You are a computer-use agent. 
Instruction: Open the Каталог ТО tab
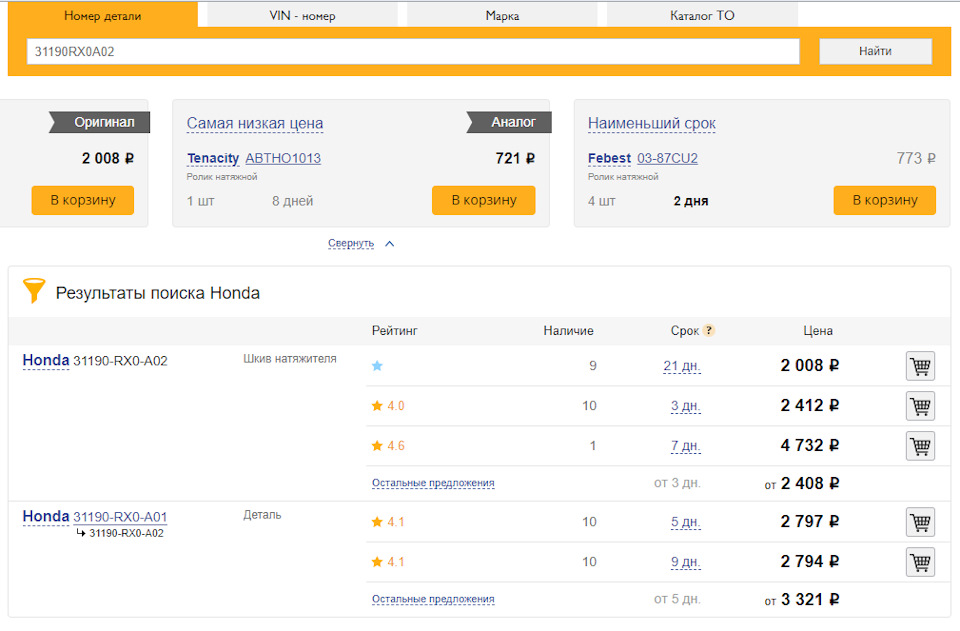(x=702, y=16)
